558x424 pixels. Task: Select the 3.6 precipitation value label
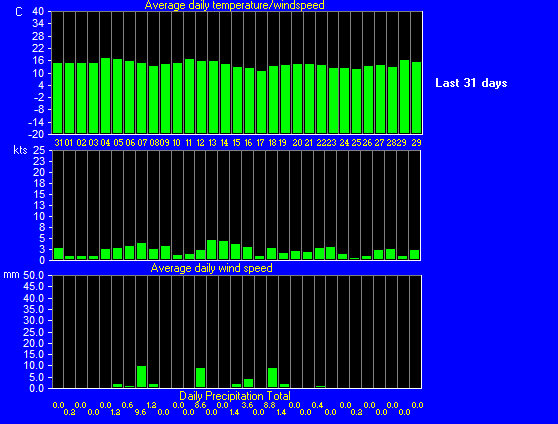247,405
